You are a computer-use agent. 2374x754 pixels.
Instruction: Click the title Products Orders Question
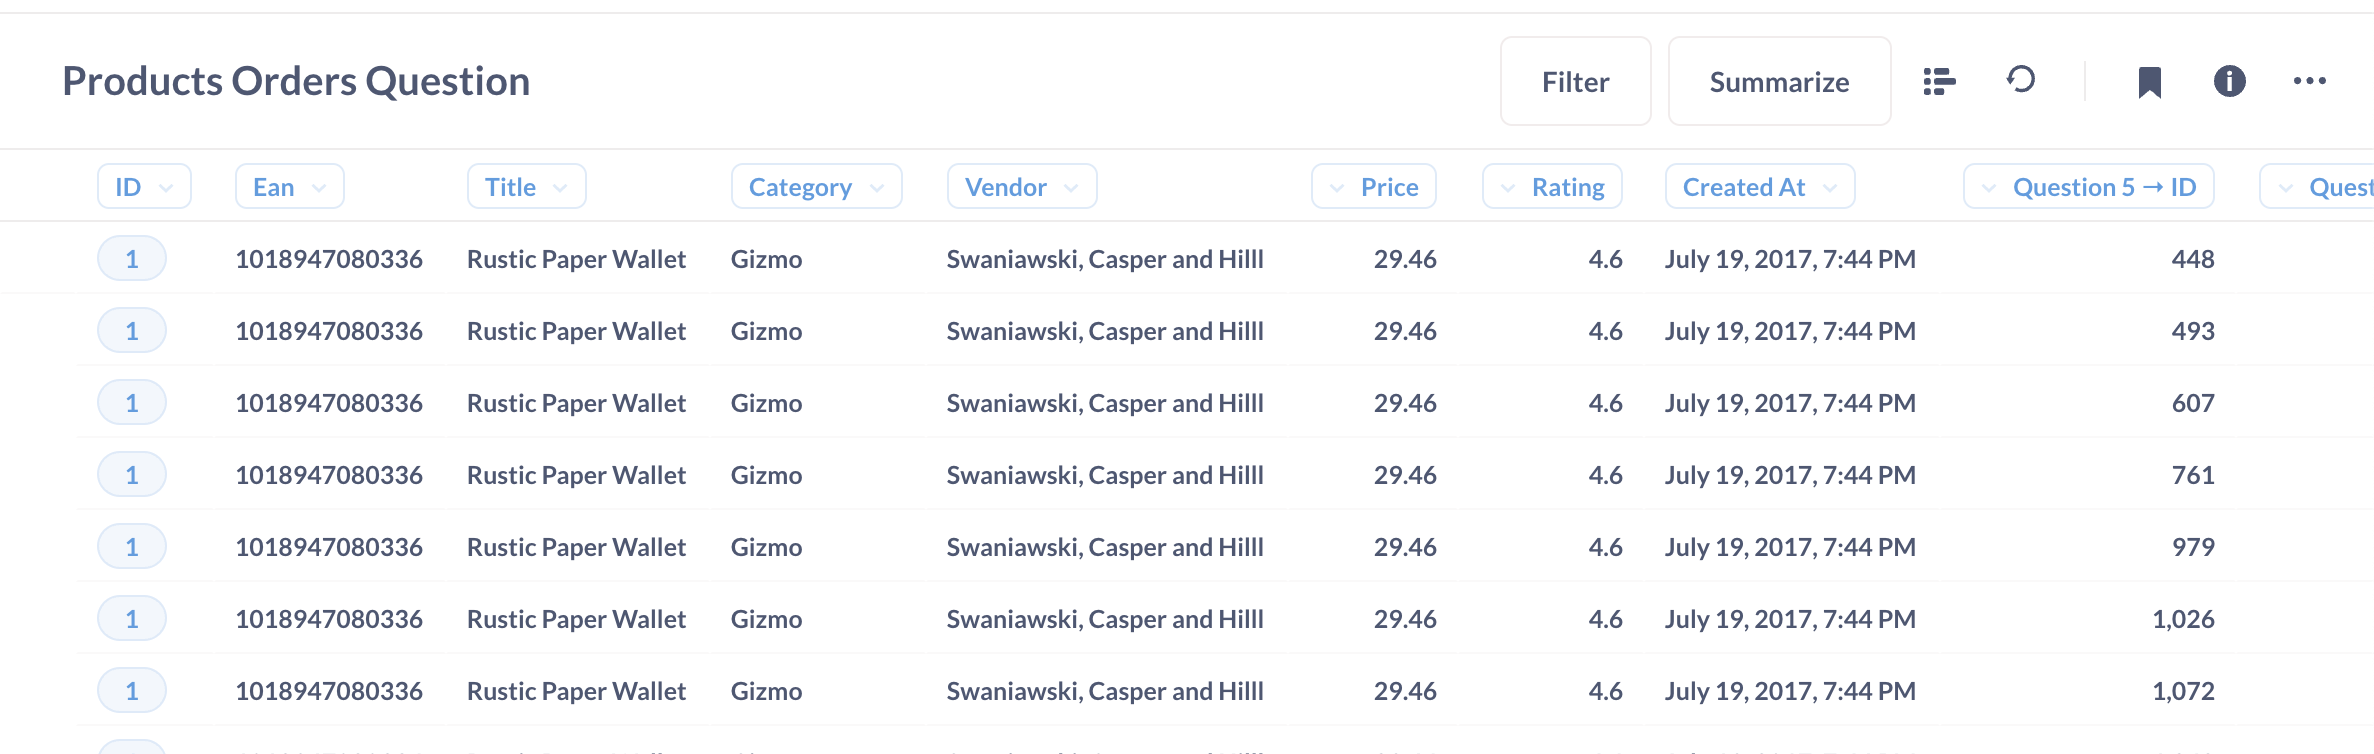click(296, 81)
